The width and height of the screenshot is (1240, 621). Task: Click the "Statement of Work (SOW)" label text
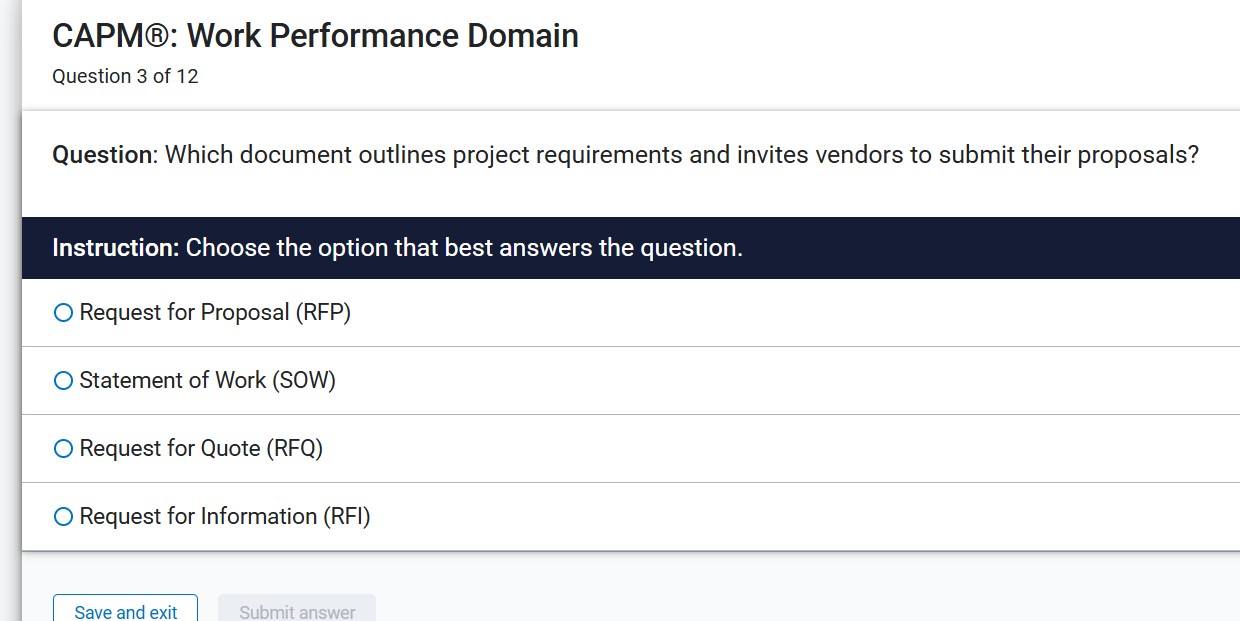(208, 380)
